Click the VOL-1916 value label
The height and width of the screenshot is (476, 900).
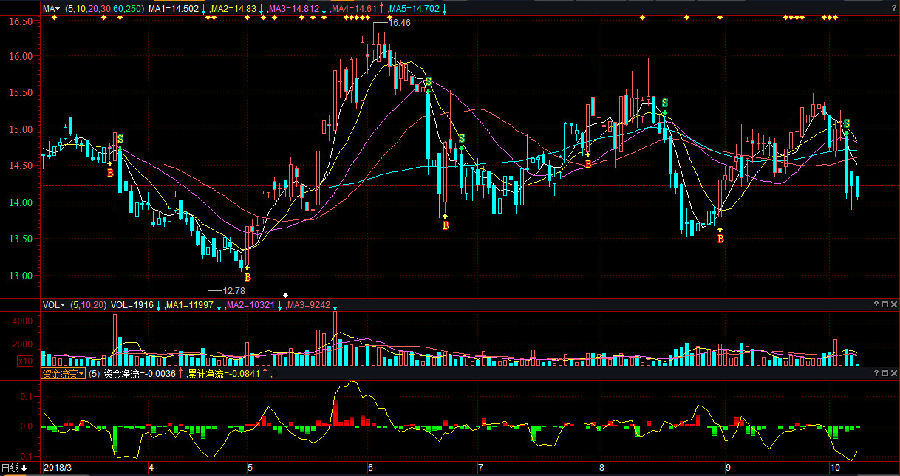click(x=132, y=304)
